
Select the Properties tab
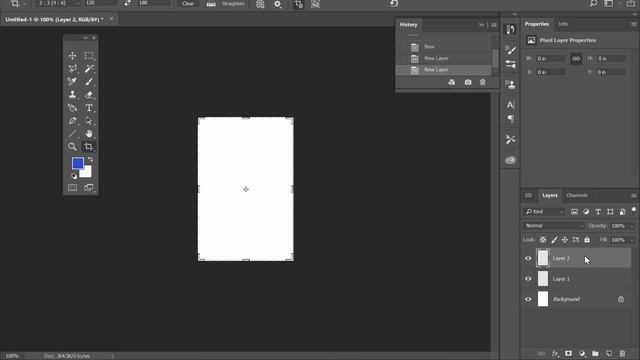[x=537, y=24]
